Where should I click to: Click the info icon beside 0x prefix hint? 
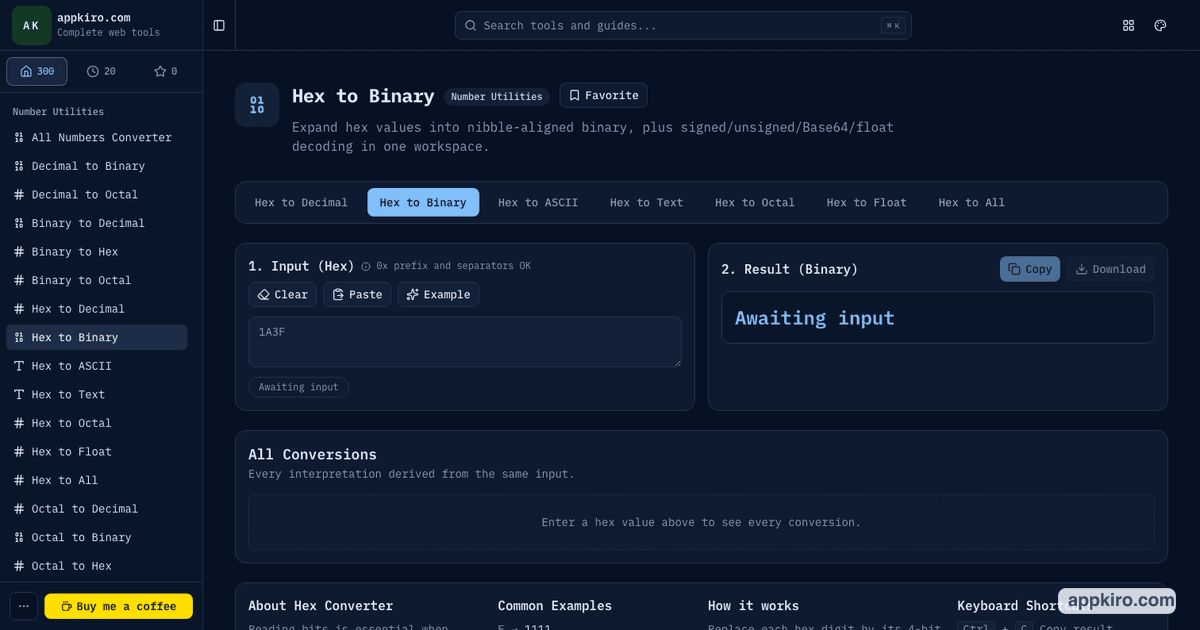366,266
